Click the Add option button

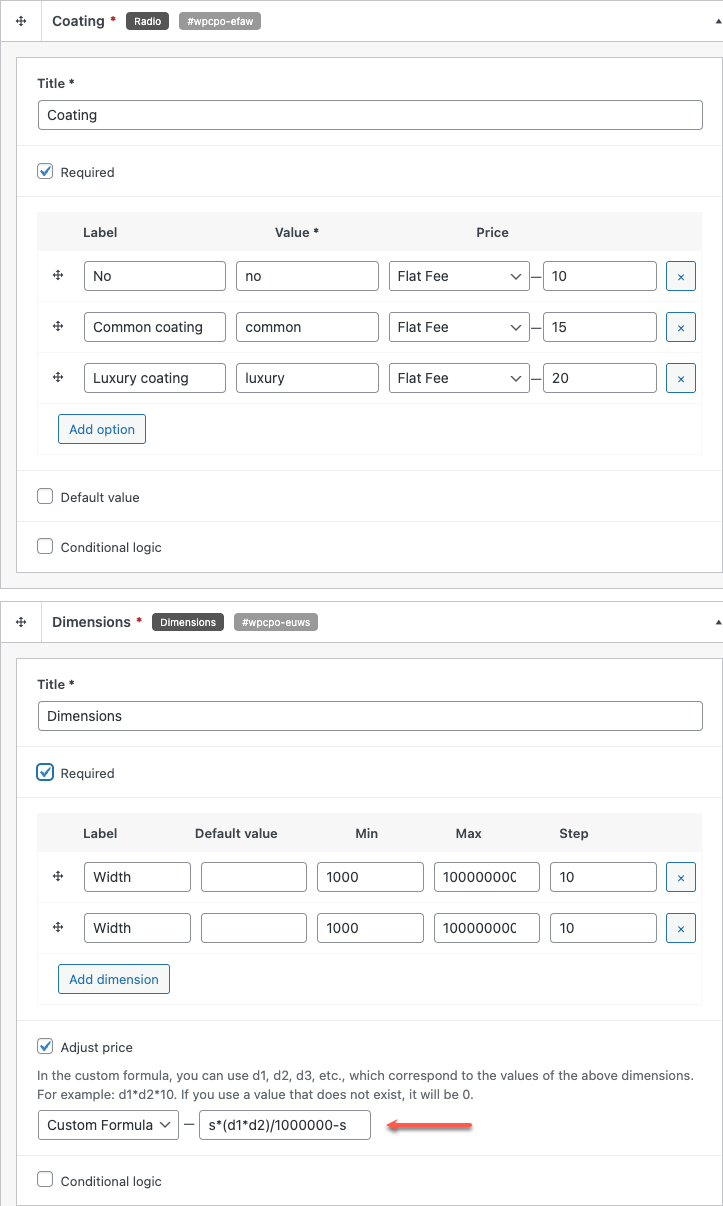(102, 429)
